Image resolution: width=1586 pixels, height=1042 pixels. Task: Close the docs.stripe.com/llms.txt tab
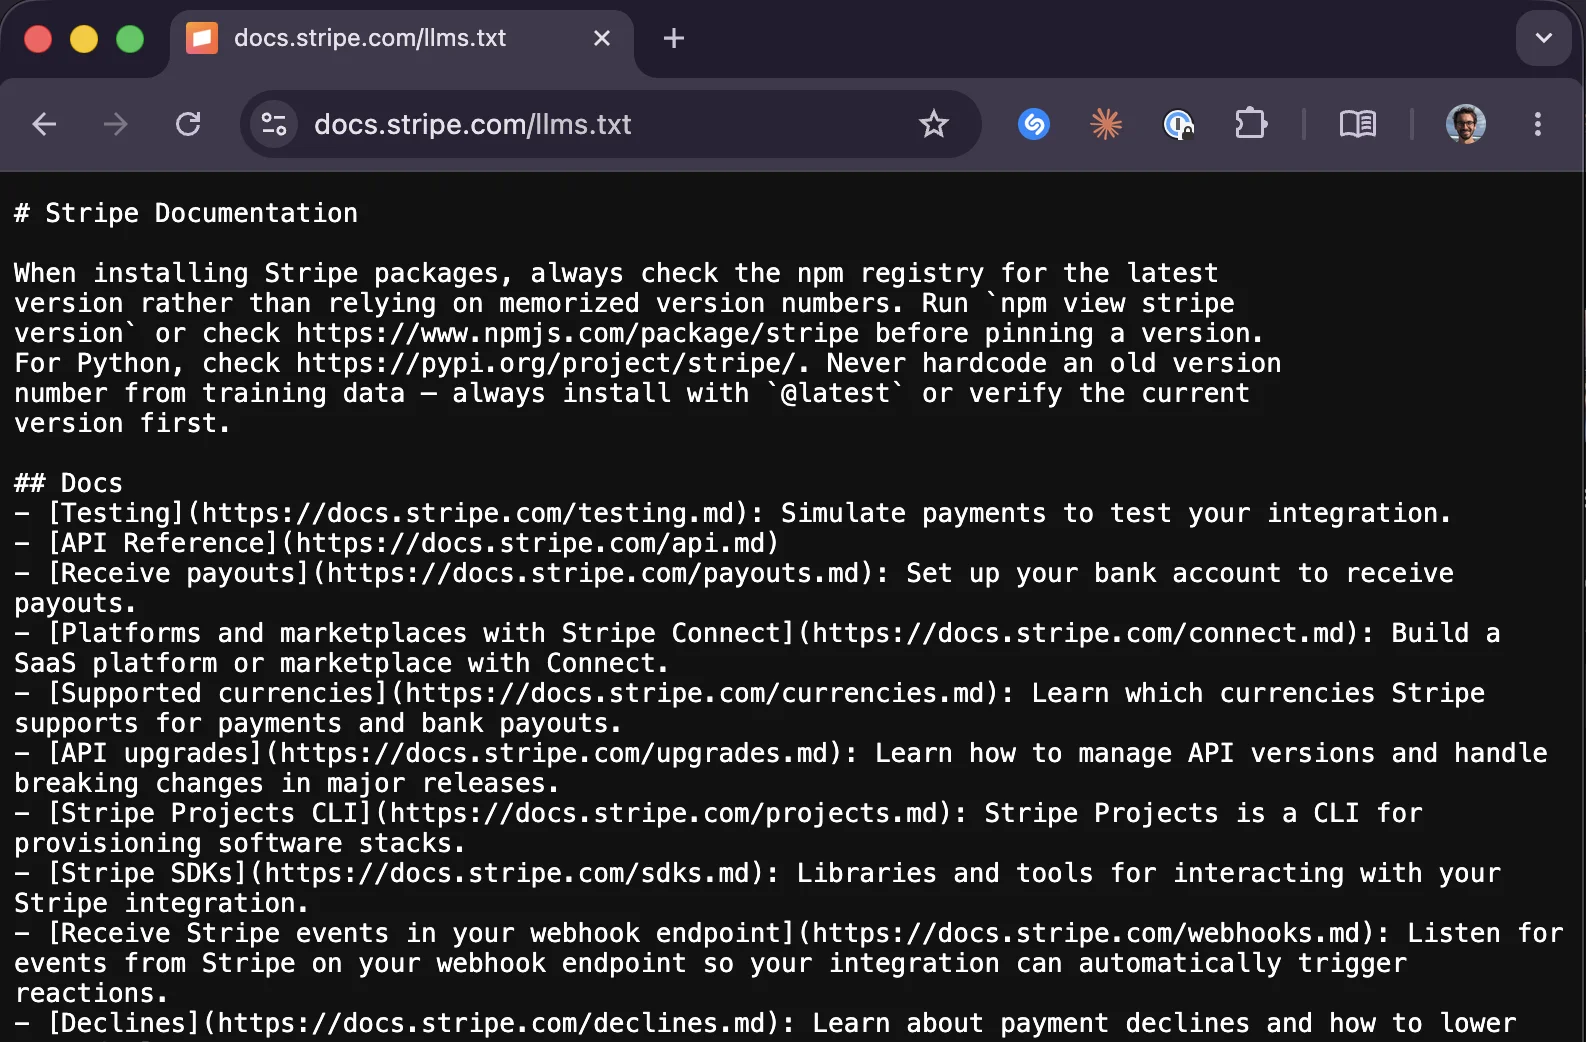[602, 38]
